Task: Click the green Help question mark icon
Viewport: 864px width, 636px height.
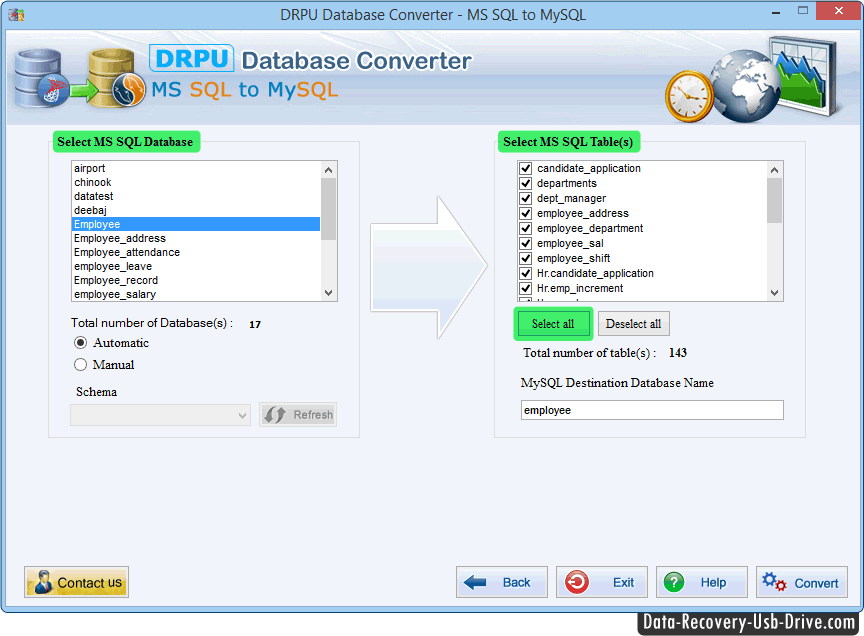Action: [674, 582]
